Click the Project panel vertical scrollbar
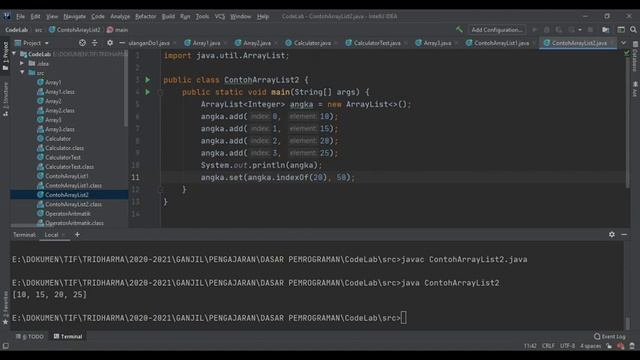This screenshot has height=360, width=640. point(126,88)
